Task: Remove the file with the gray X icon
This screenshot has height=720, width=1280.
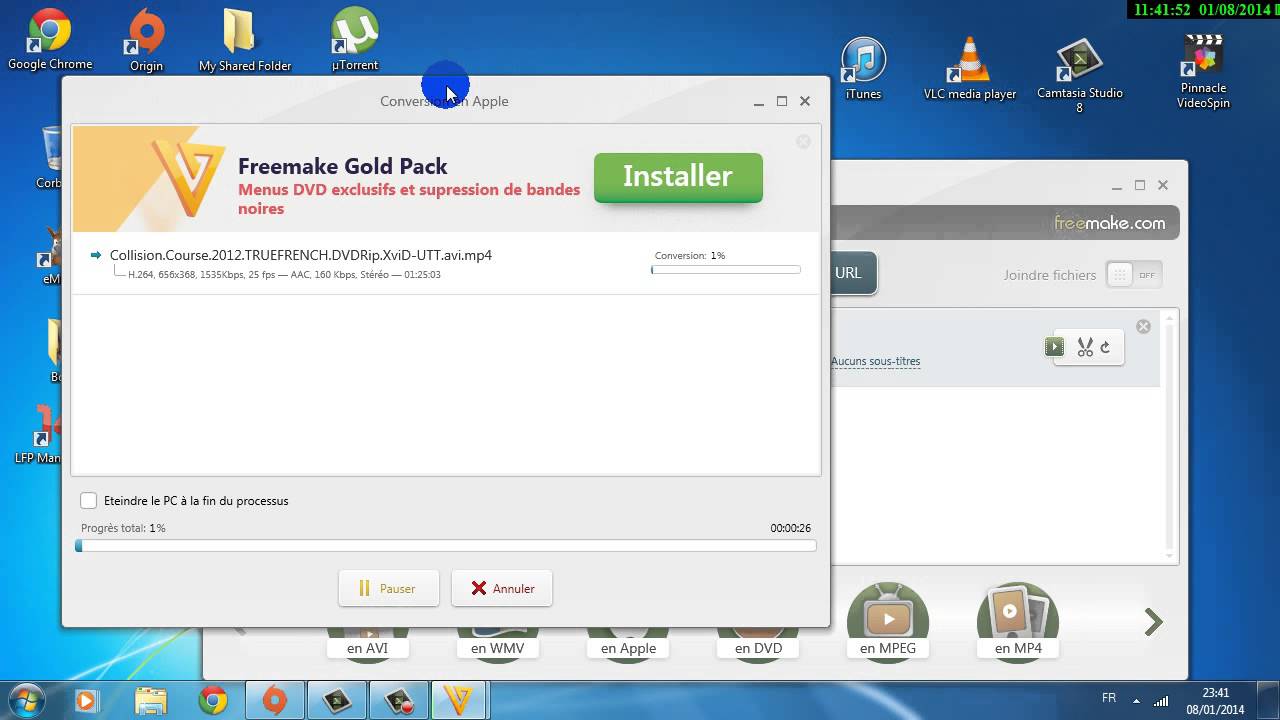Action: (x=1143, y=326)
